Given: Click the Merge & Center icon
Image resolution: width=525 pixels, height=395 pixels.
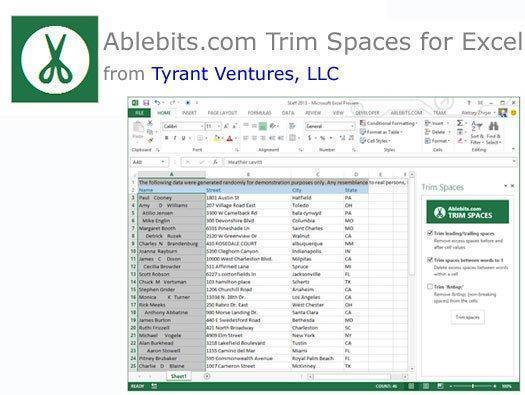Looking at the screenshot, I should [292, 138].
